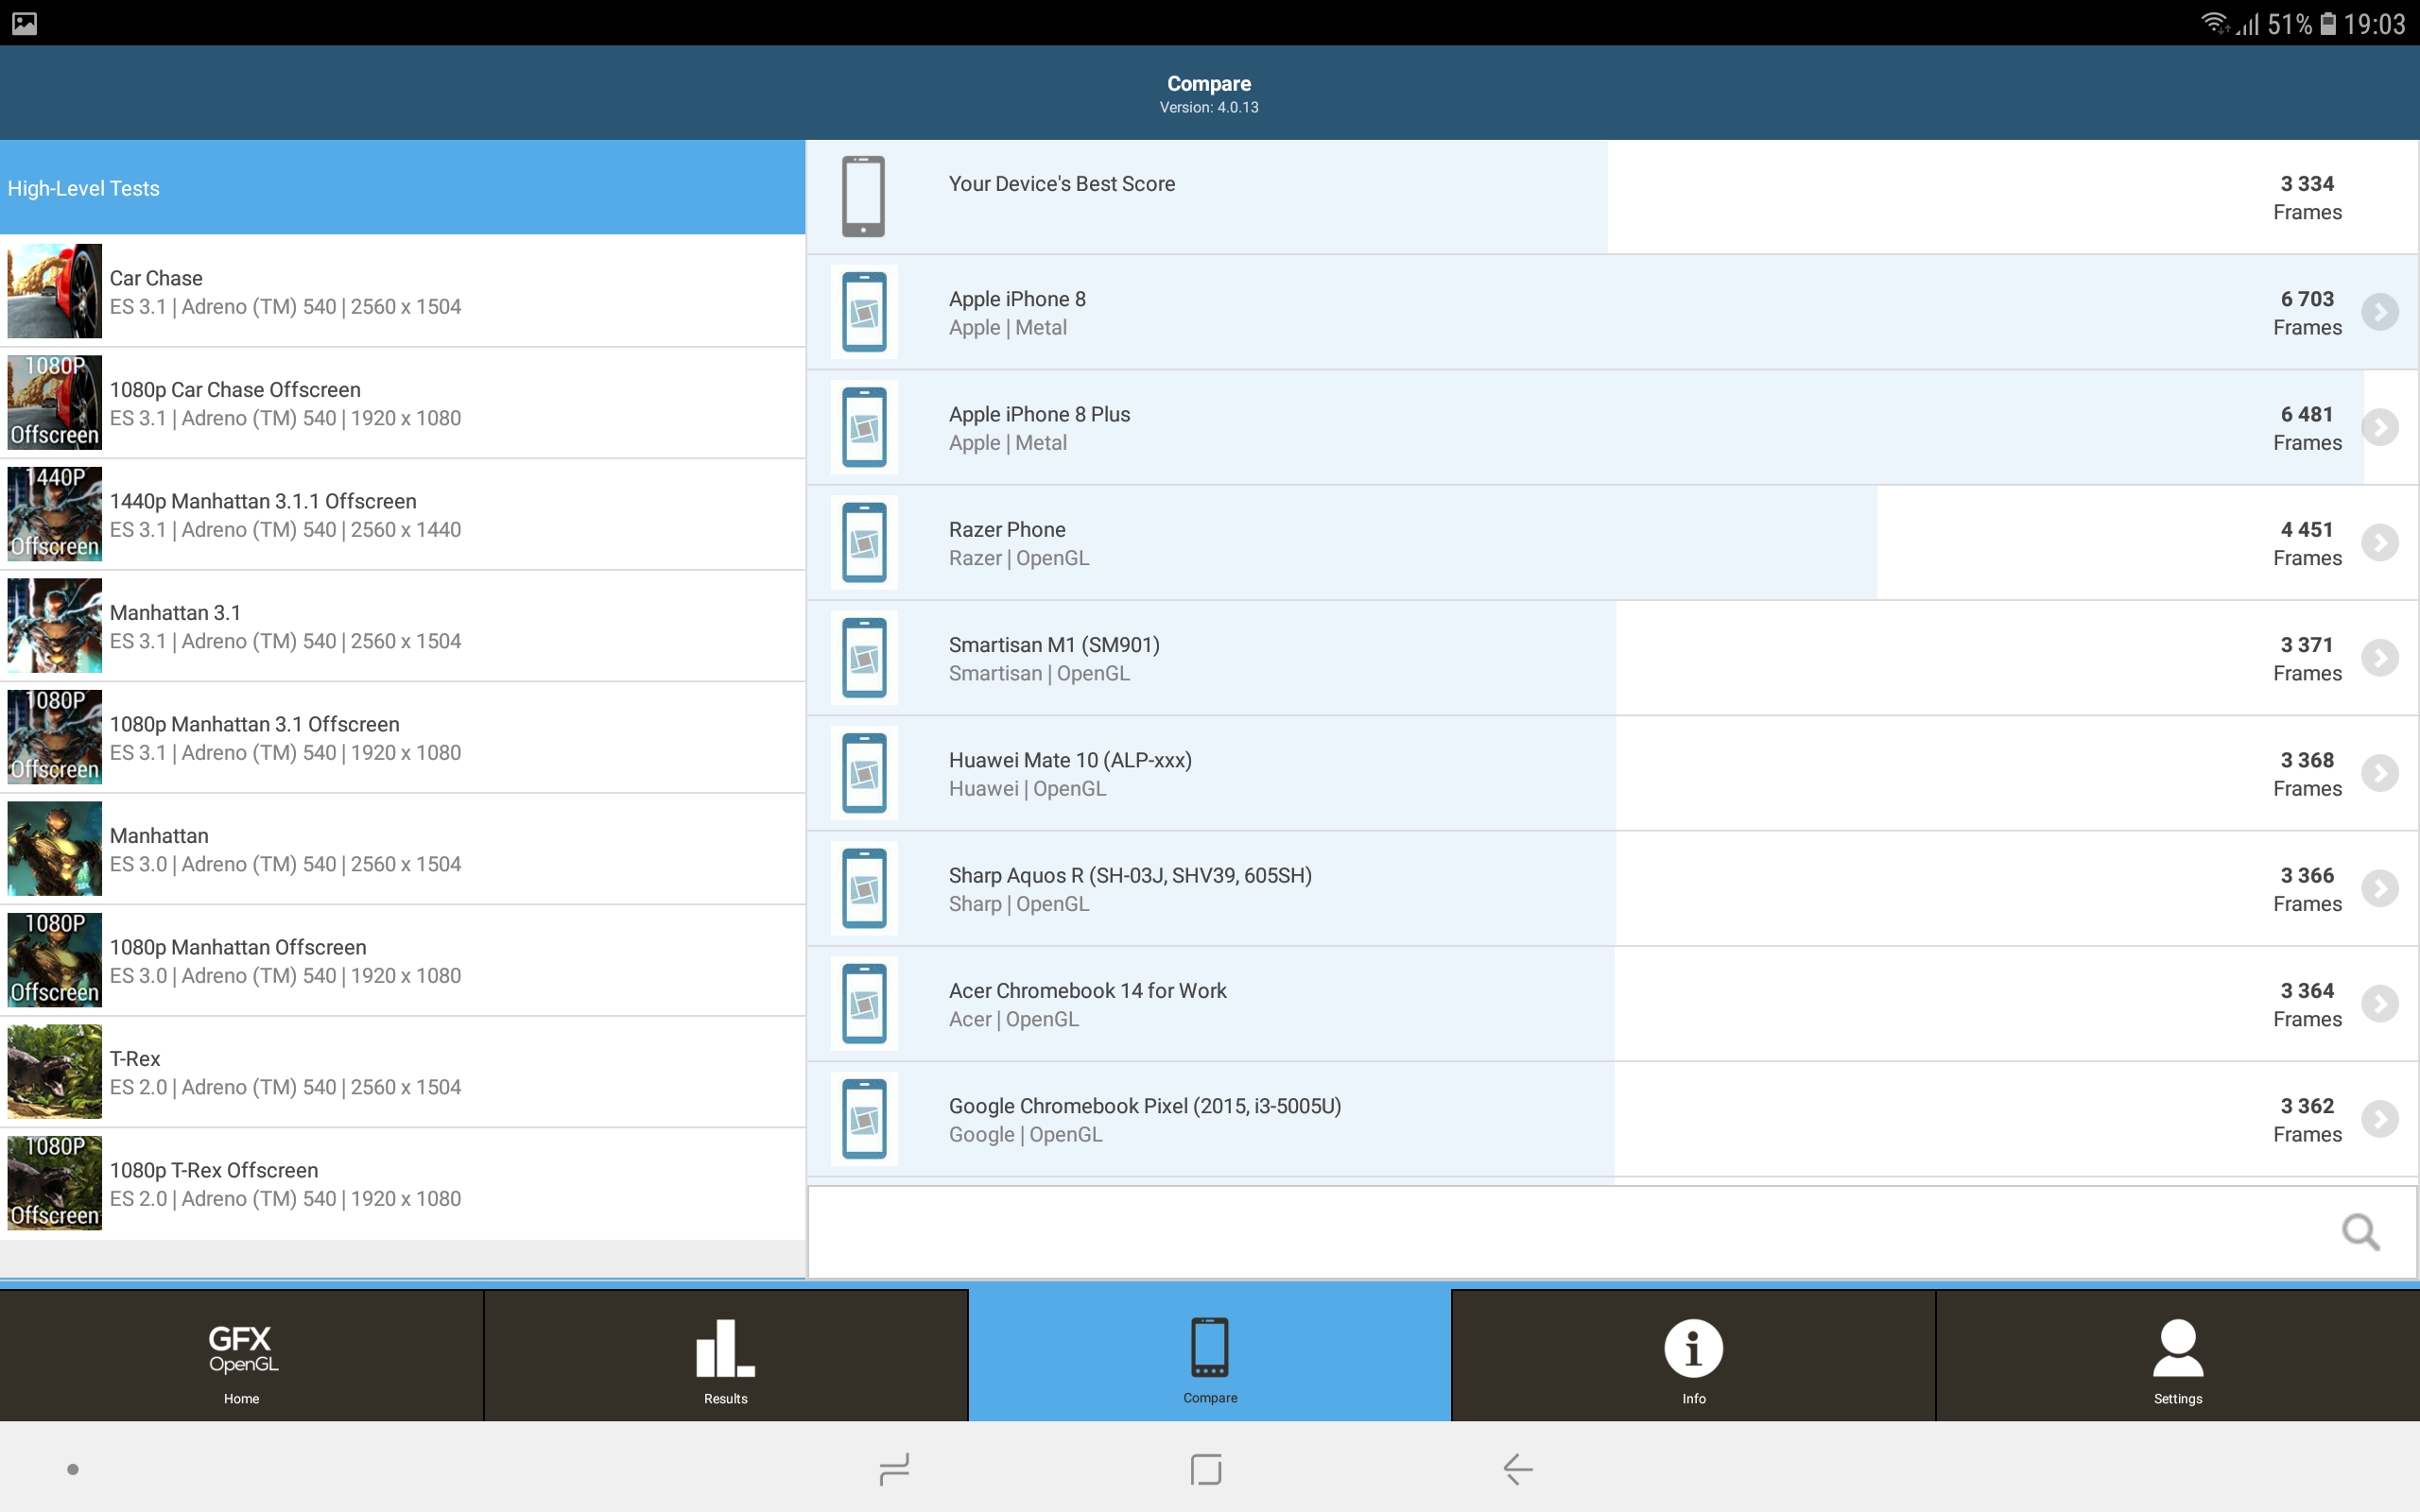
Task: Click the Car Chase test thumbnail
Action: pos(54,291)
